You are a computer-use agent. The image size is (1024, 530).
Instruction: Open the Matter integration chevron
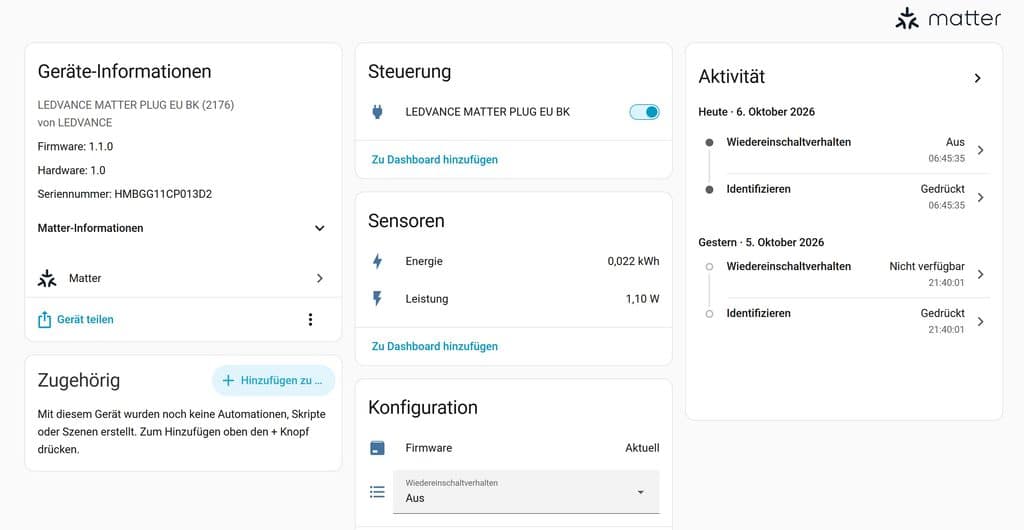(319, 278)
